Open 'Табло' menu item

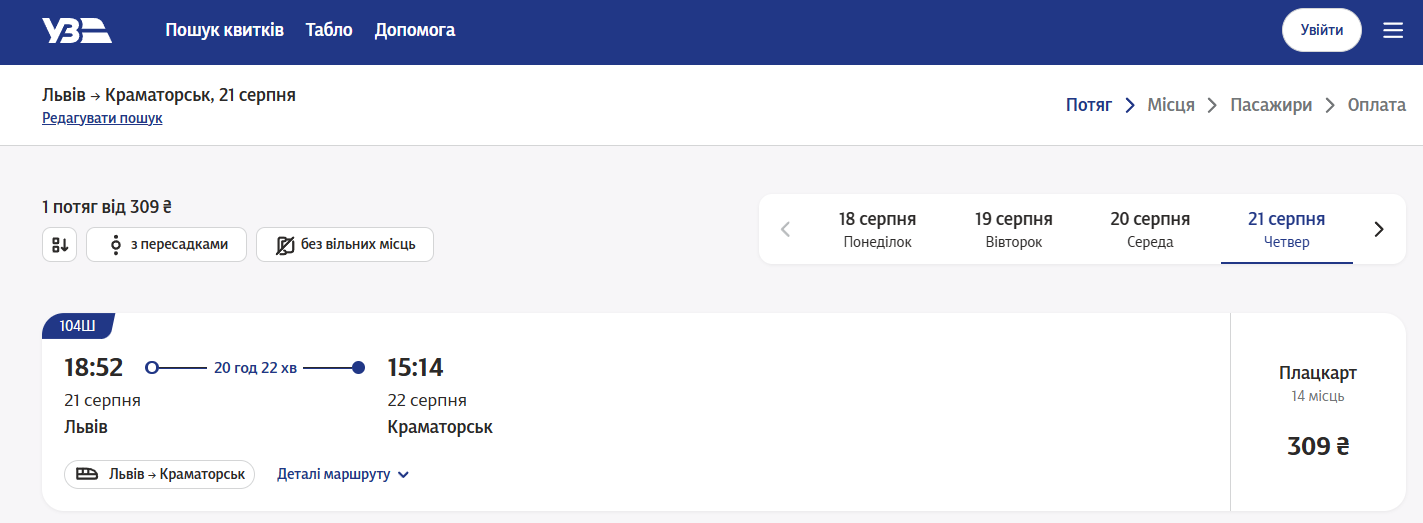[x=329, y=30]
